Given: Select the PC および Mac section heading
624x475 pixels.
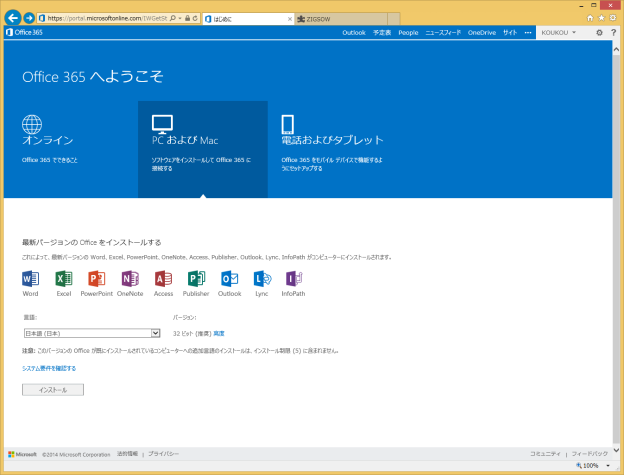Looking at the screenshot, I should tap(185, 140).
